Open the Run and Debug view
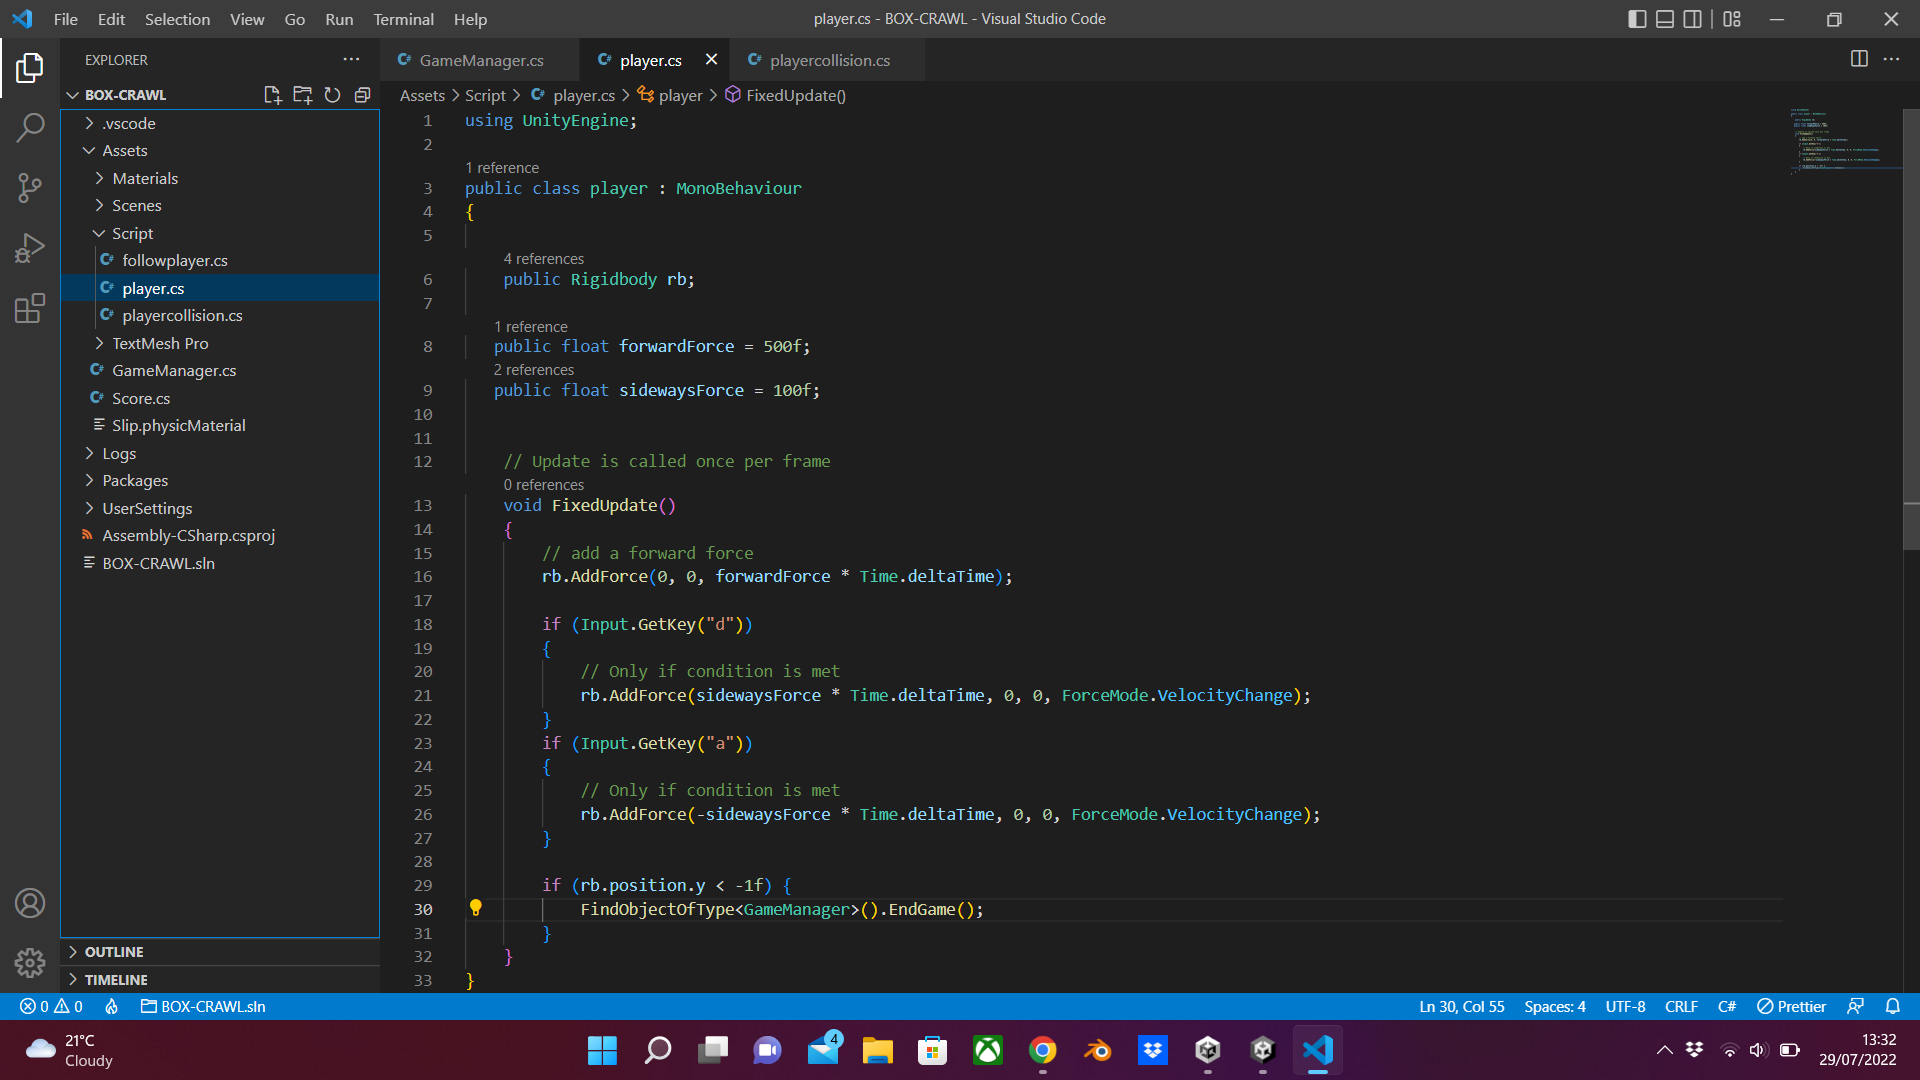This screenshot has height=1080, width=1920. click(x=29, y=248)
